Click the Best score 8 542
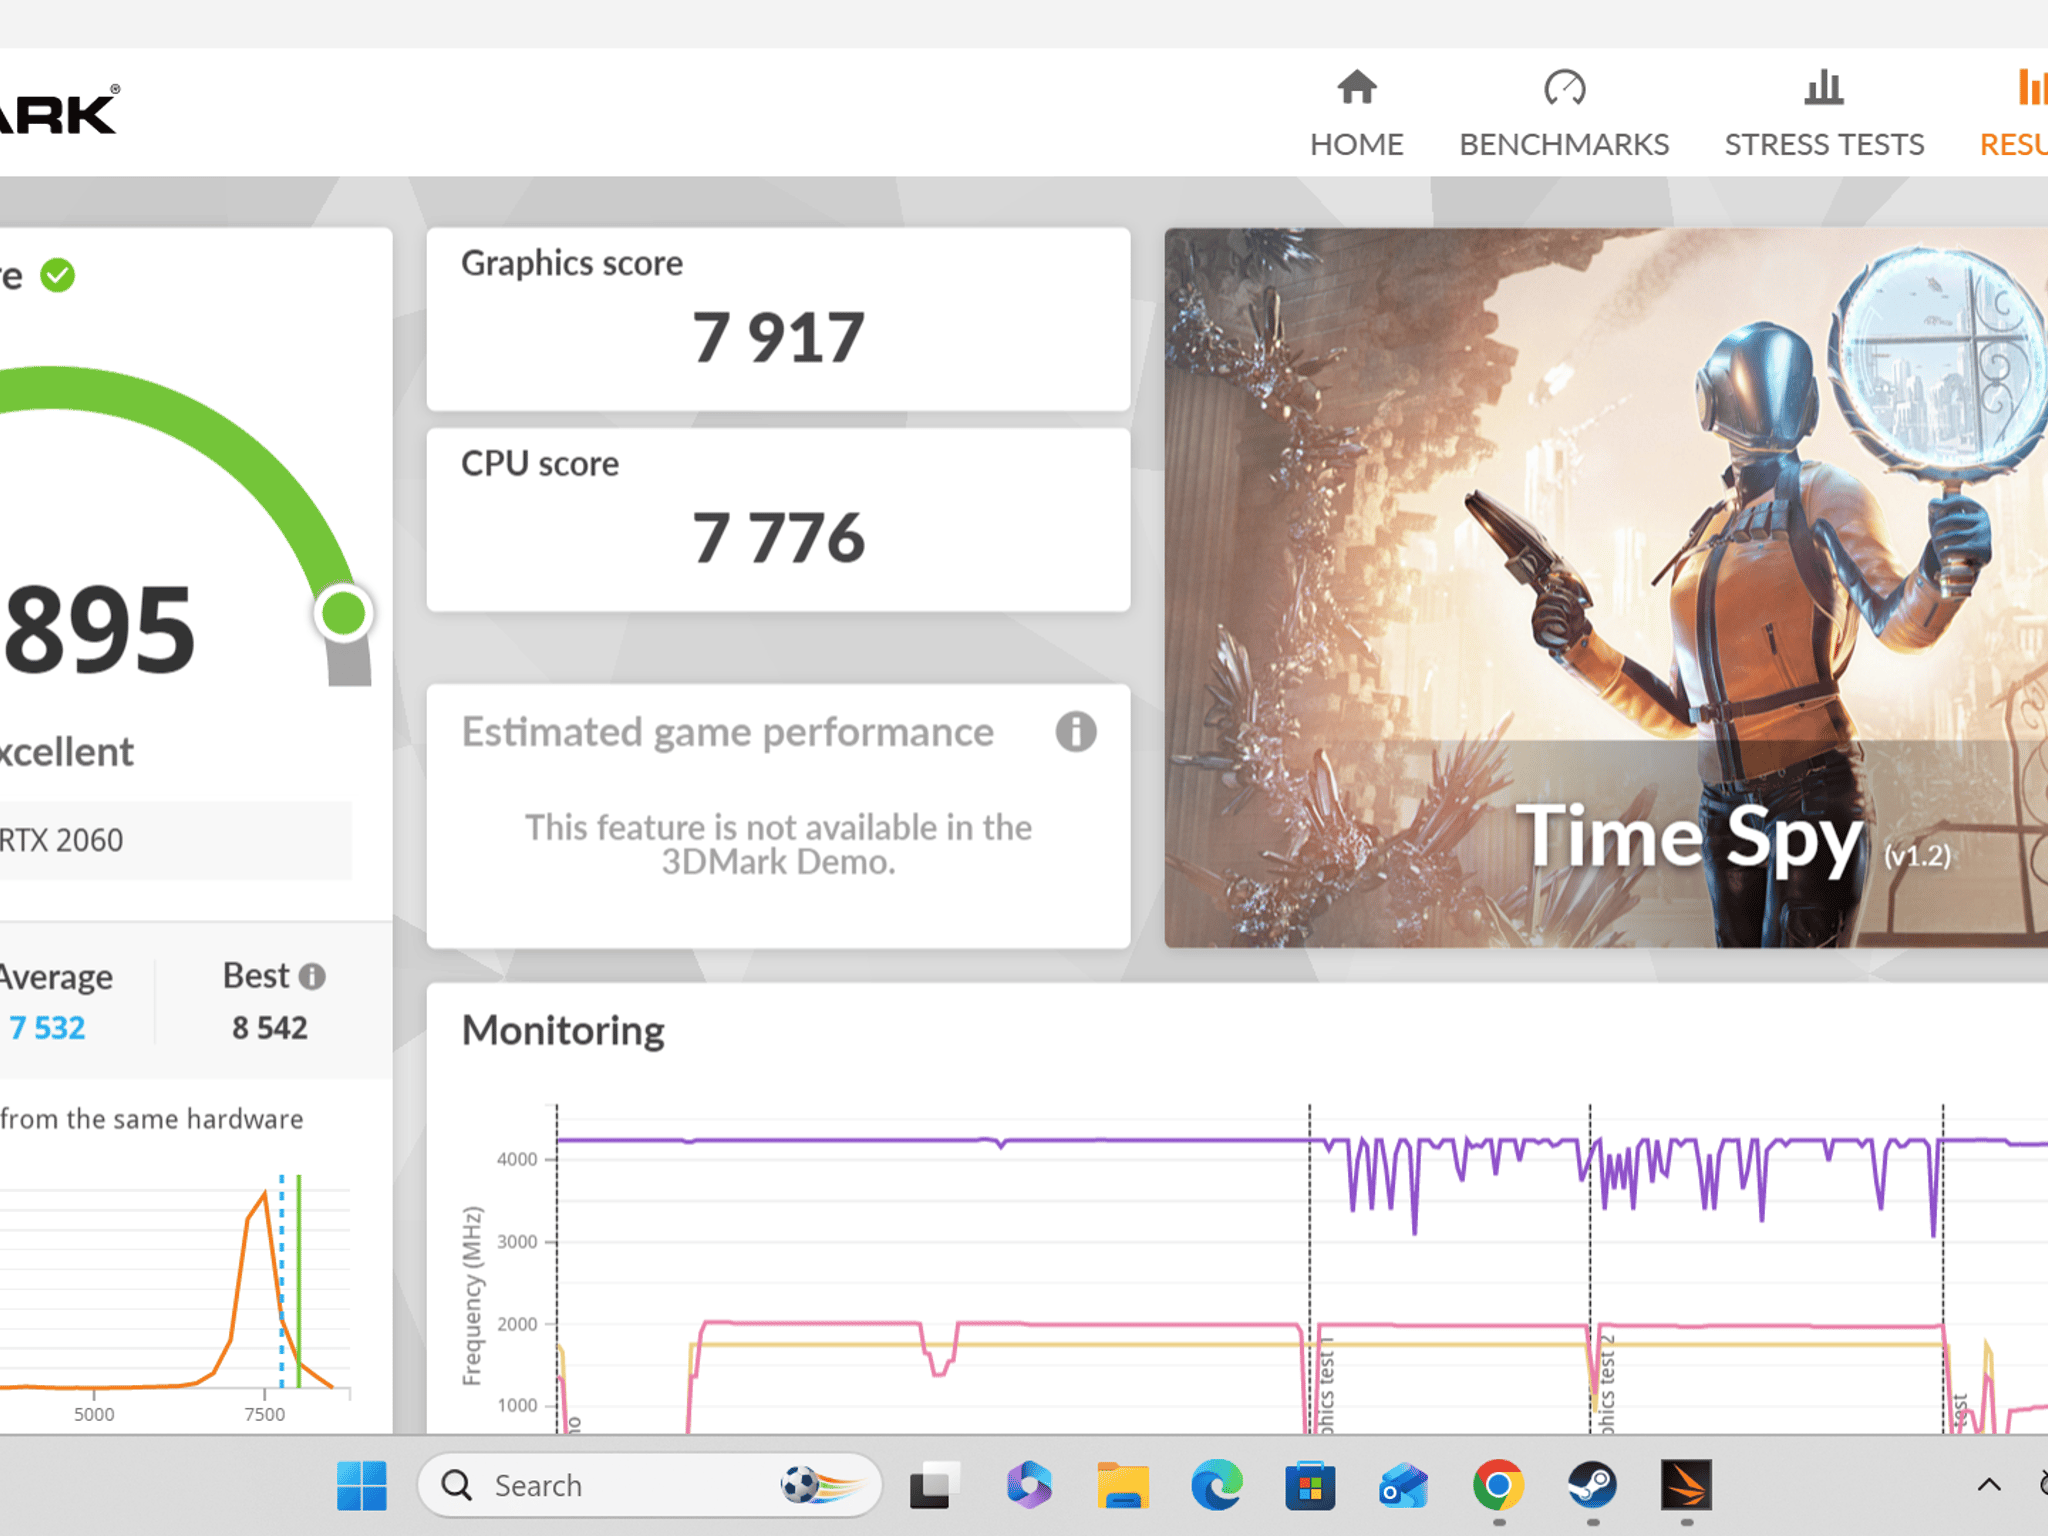 coord(270,1028)
